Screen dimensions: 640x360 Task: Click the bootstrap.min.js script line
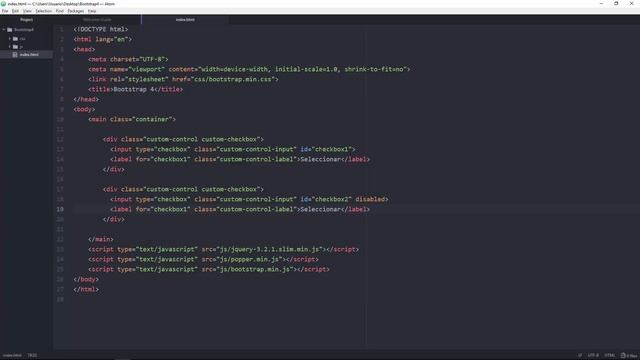tap(209, 269)
